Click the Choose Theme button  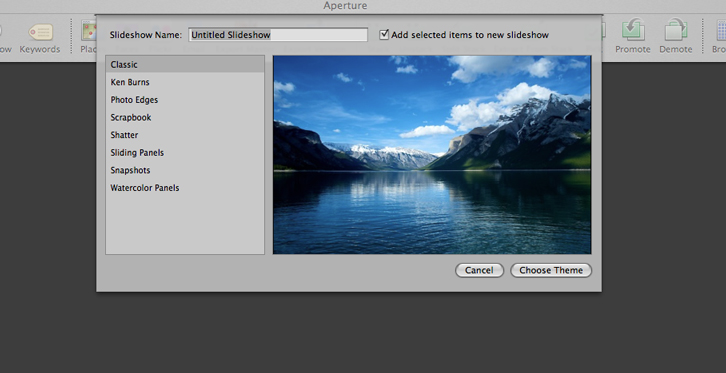point(551,270)
